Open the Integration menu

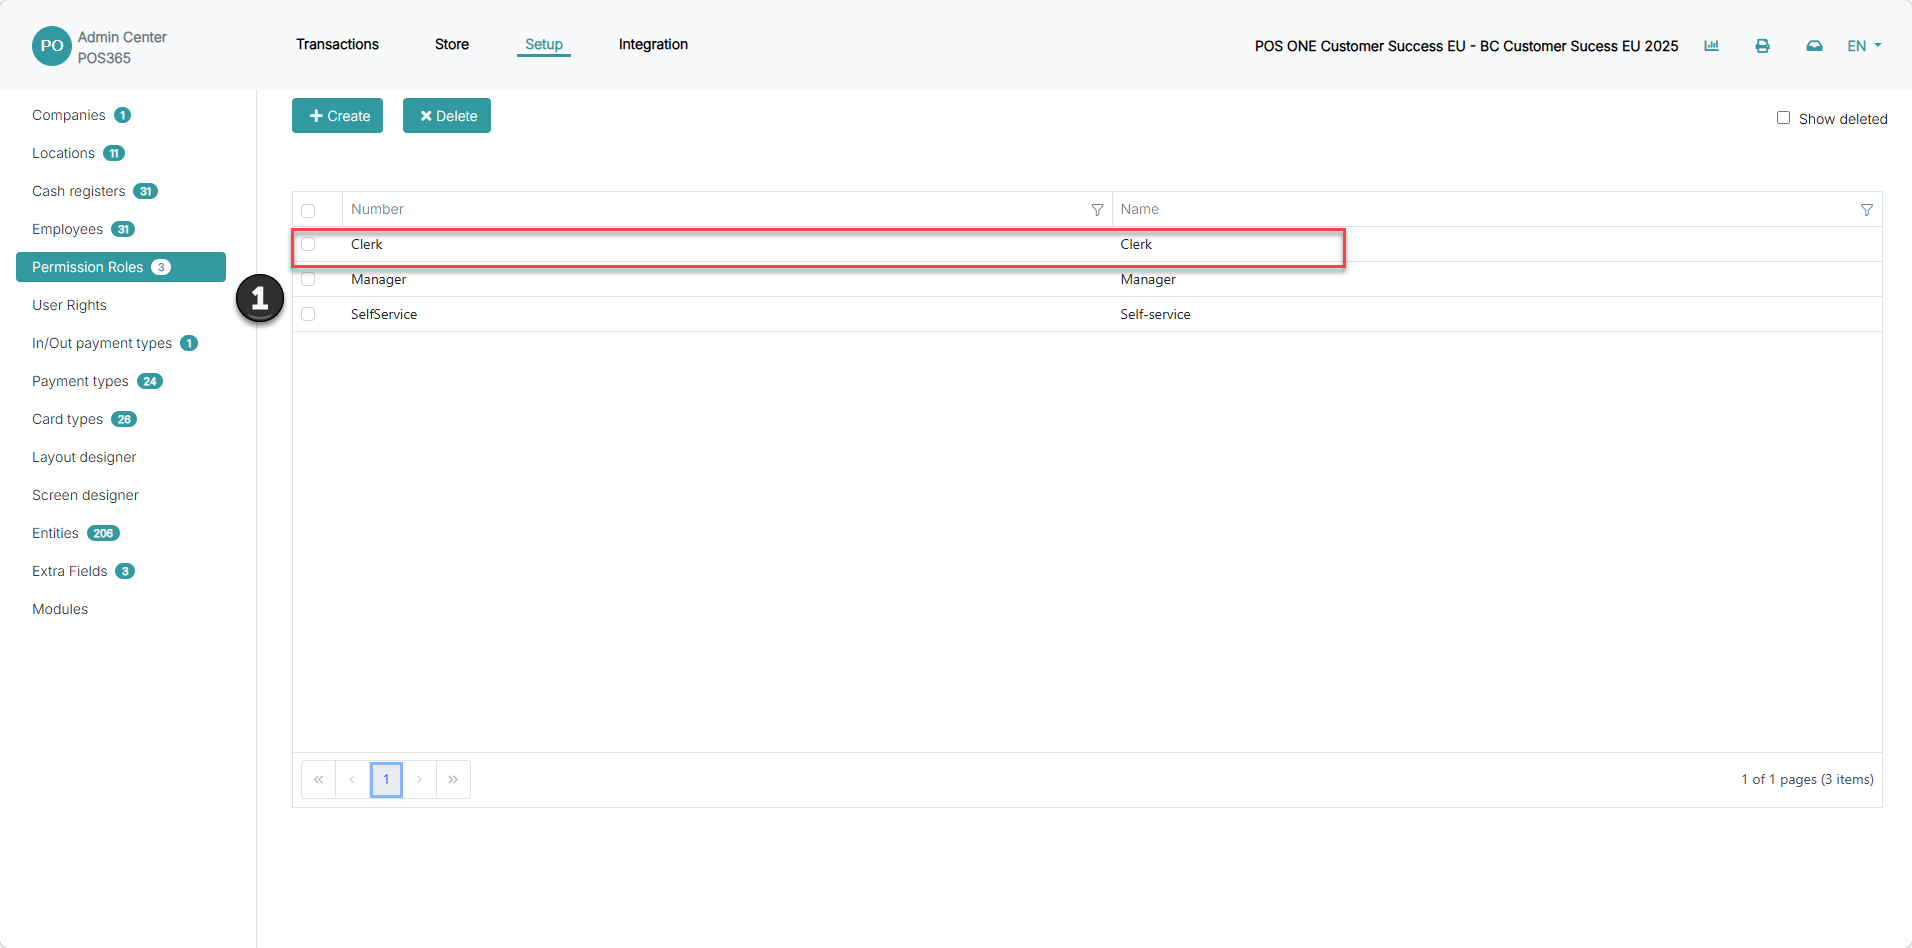(x=653, y=44)
